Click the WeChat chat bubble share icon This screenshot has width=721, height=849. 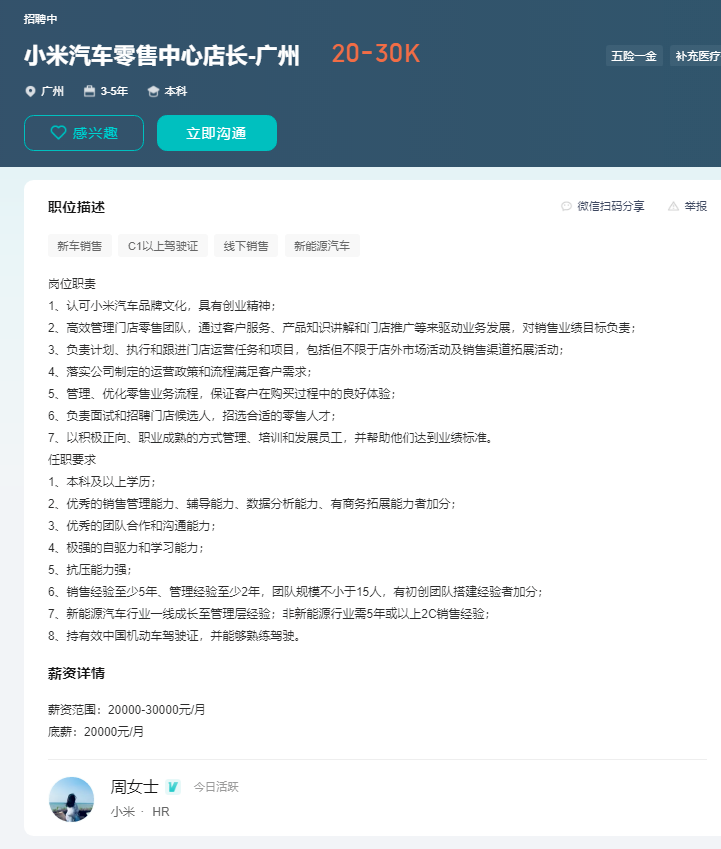[x=566, y=206]
